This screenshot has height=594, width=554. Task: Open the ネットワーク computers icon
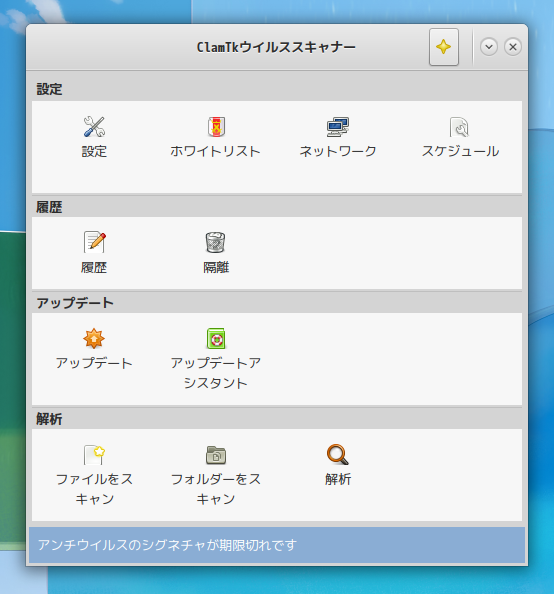(338, 127)
